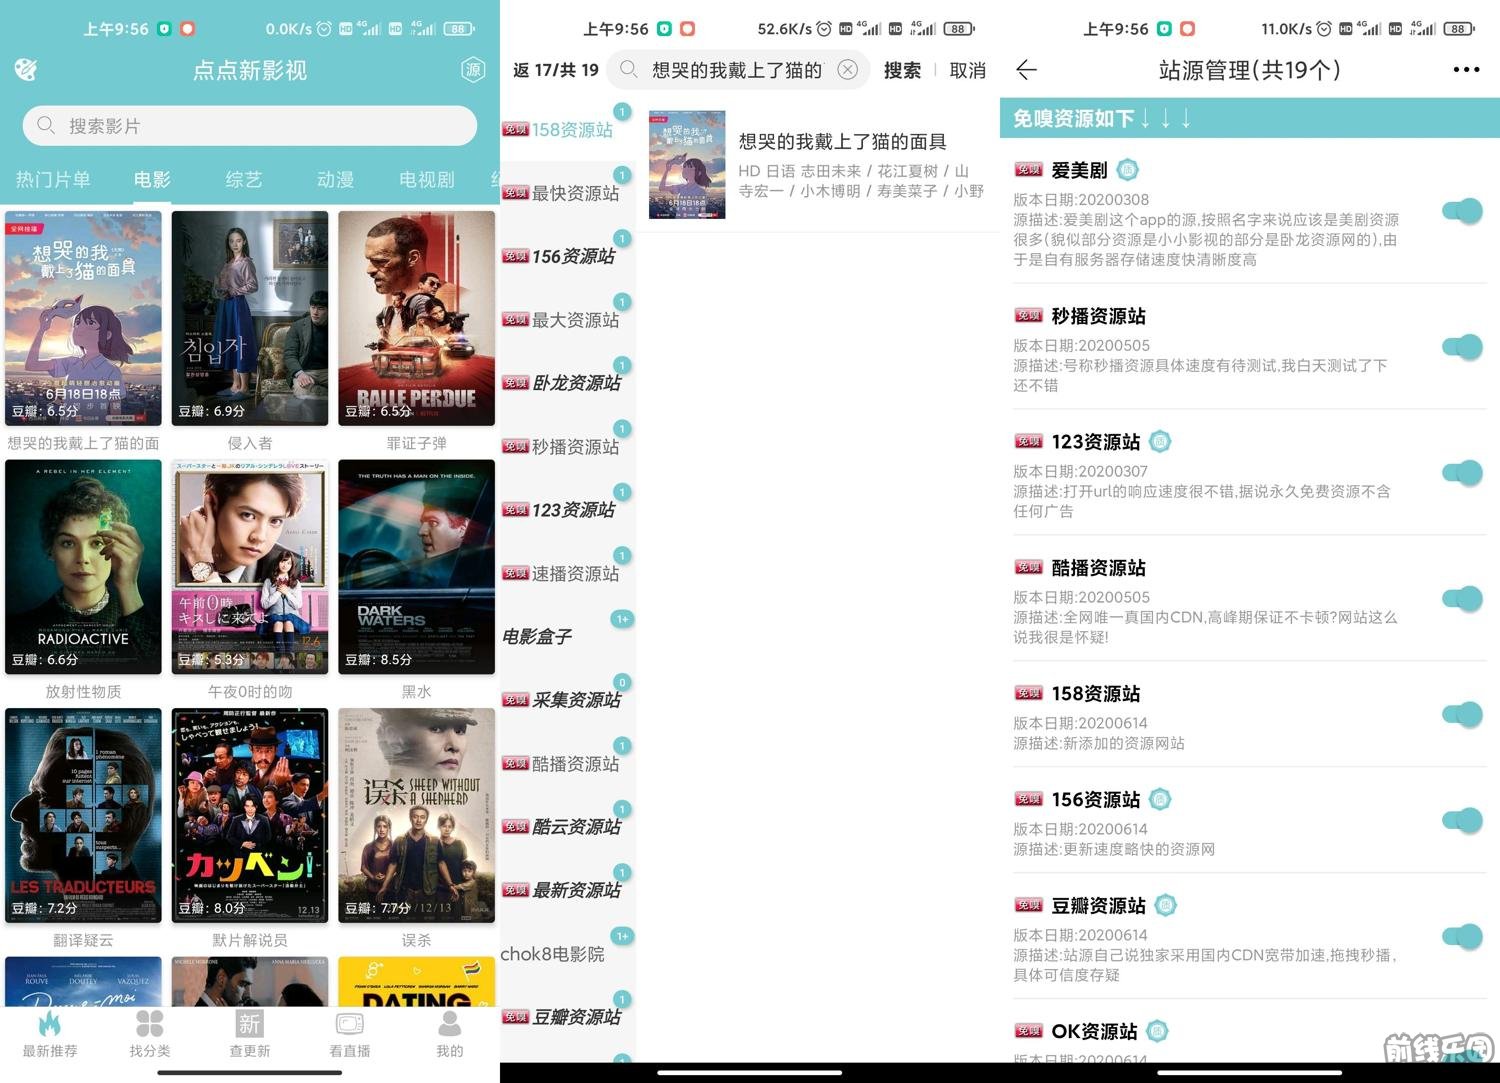The height and width of the screenshot is (1083, 1500).
Task: Open 放射性物质 movie poster
Action: [x=83, y=567]
